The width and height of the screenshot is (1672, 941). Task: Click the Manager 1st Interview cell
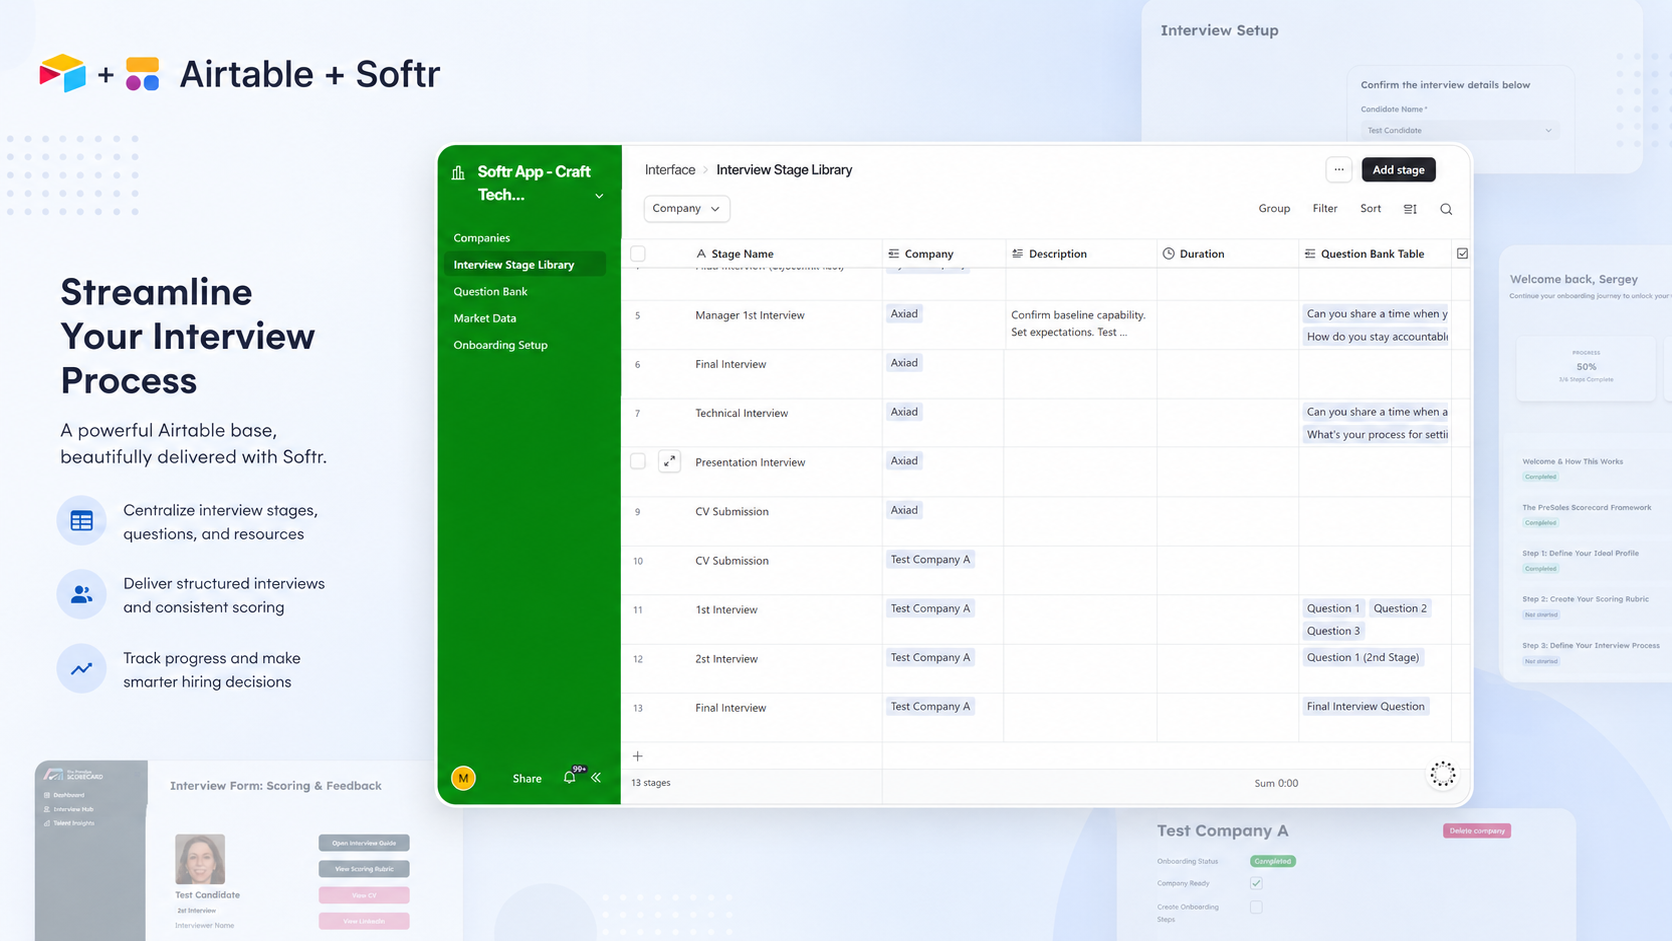point(750,315)
